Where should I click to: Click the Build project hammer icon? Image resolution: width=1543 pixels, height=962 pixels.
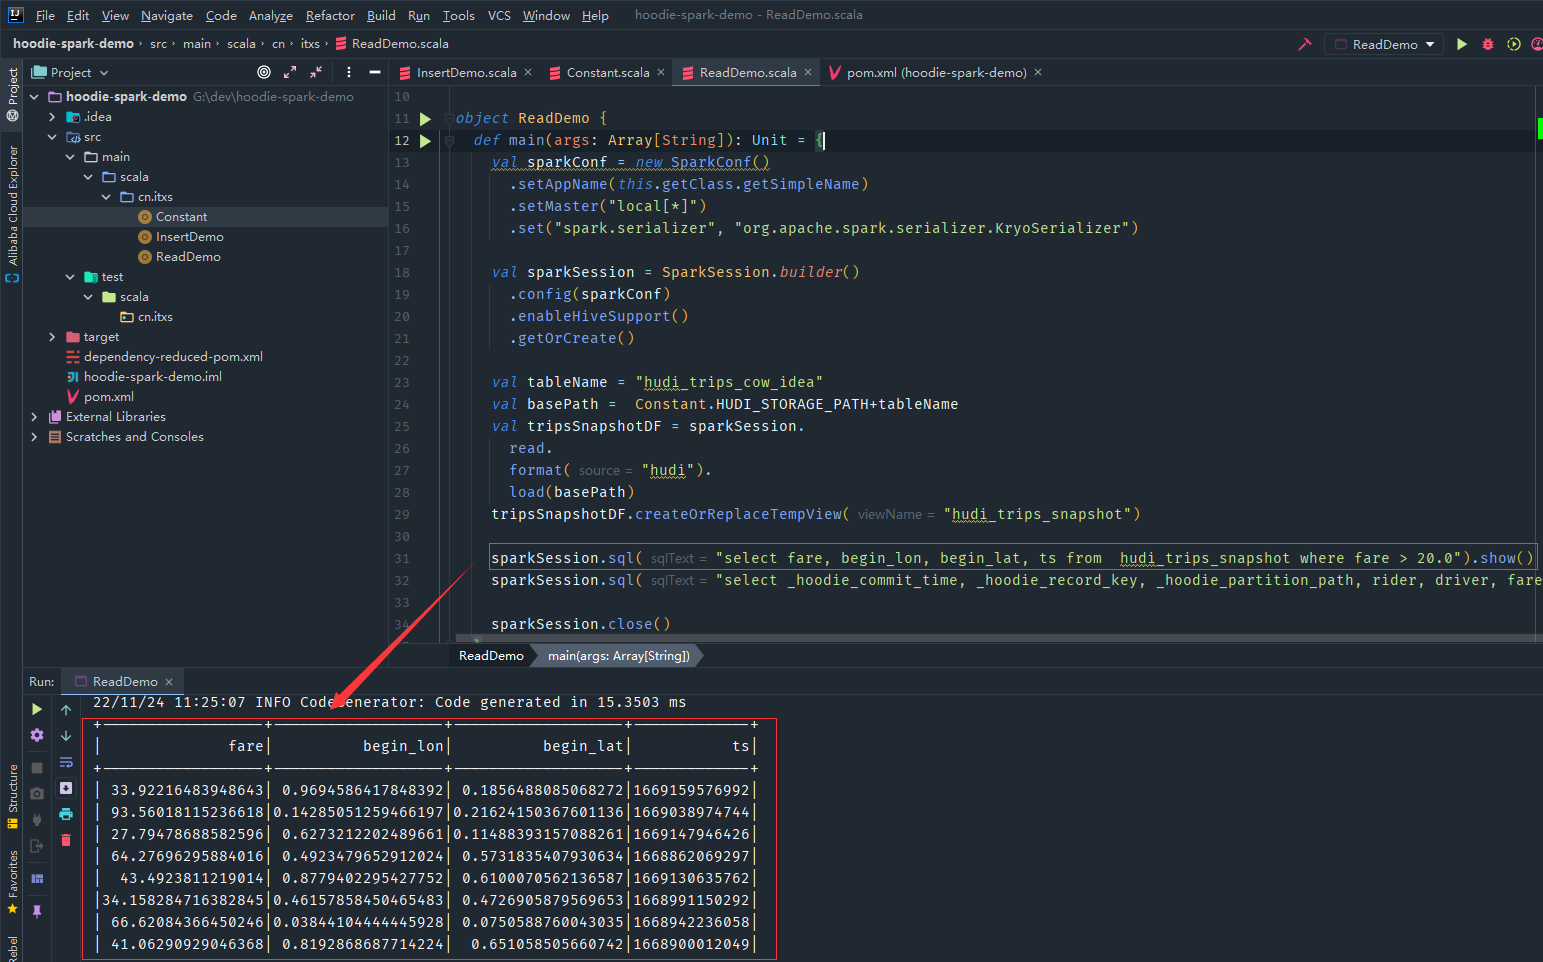1305,44
